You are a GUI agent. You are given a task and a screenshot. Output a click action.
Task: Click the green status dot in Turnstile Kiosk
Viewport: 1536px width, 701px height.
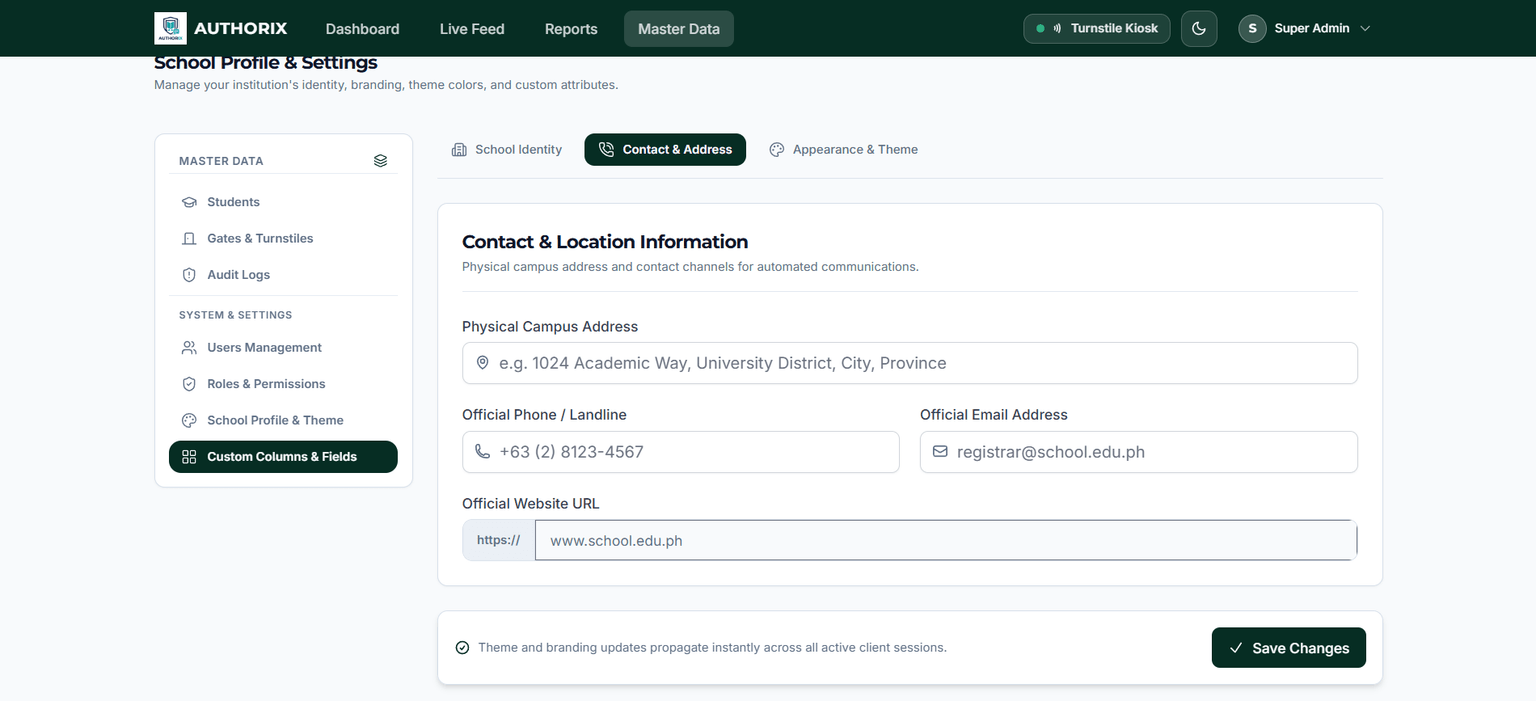1040,28
